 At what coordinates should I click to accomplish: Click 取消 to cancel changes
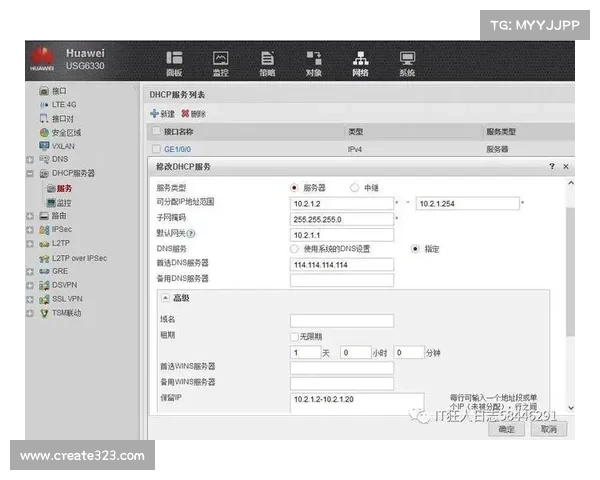click(548, 429)
